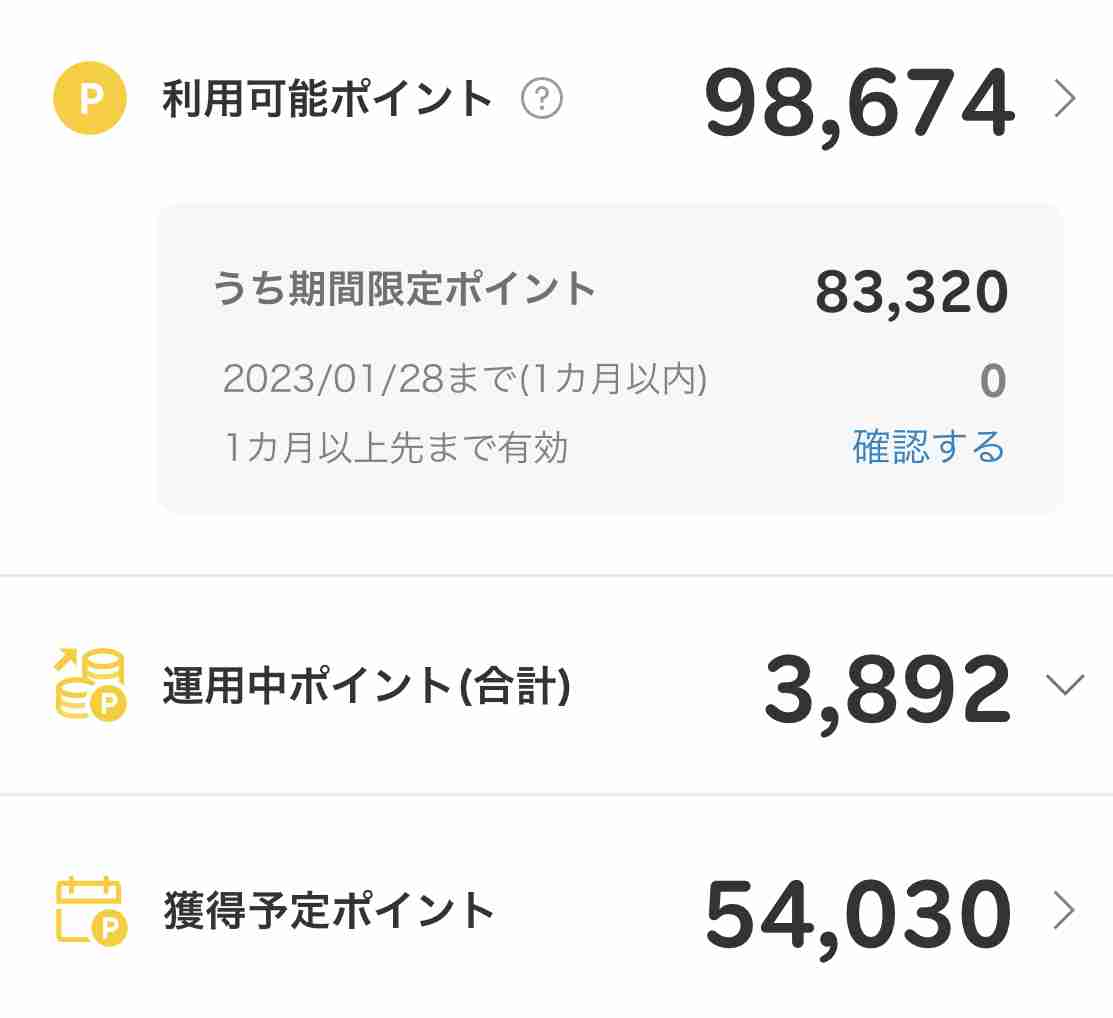Tap the 98,674 points value
The height and width of the screenshot is (1018, 1113).
pyautogui.click(x=860, y=104)
